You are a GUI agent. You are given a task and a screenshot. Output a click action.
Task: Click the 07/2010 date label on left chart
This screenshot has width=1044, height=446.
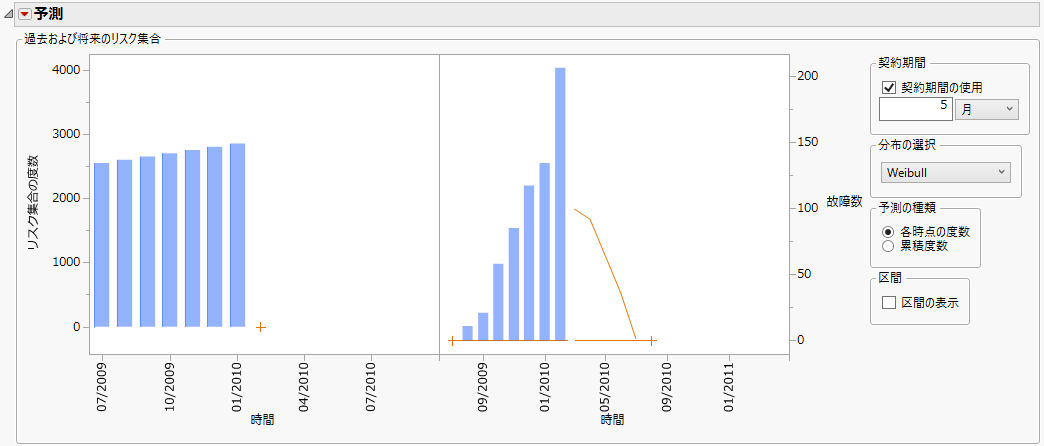pyautogui.click(x=372, y=386)
